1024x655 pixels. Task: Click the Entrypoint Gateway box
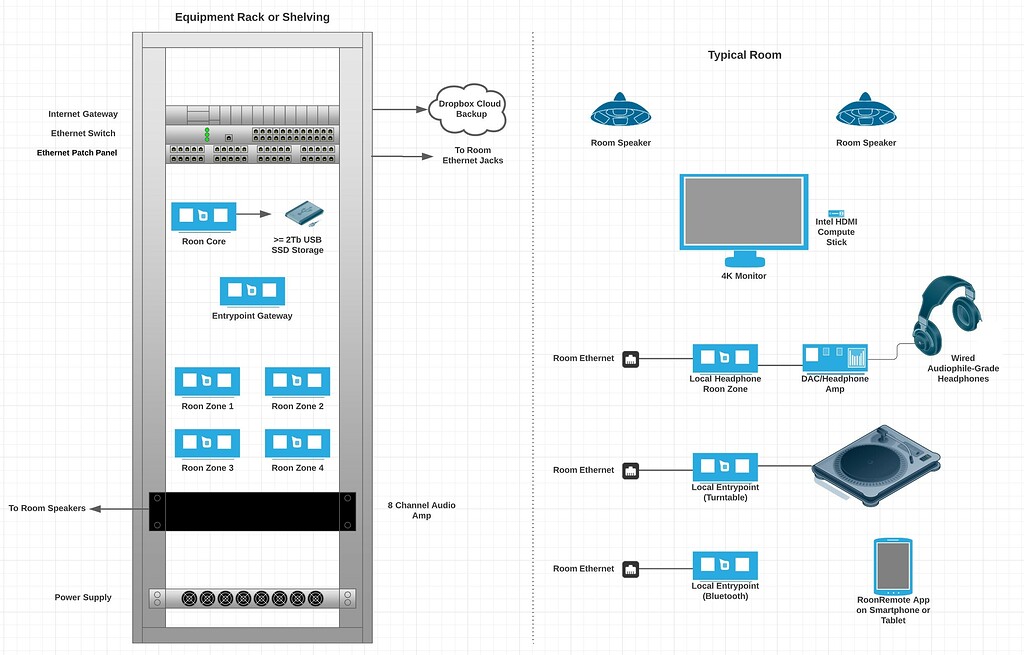point(251,290)
